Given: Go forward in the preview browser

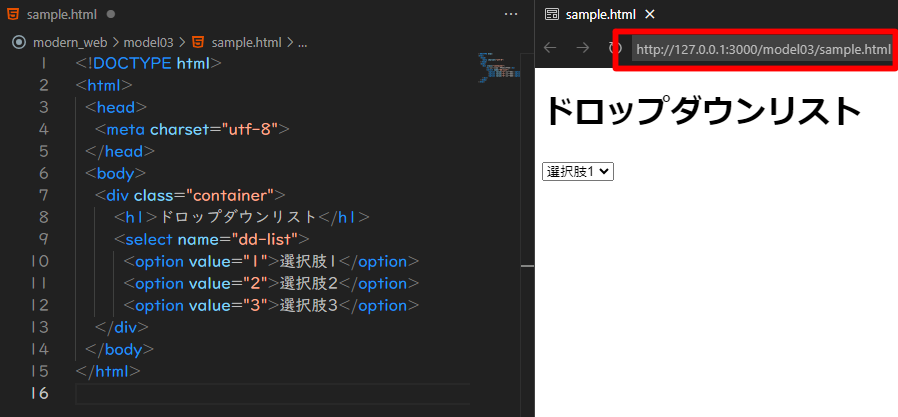Looking at the screenshot, I should click(x=582, y=48).
